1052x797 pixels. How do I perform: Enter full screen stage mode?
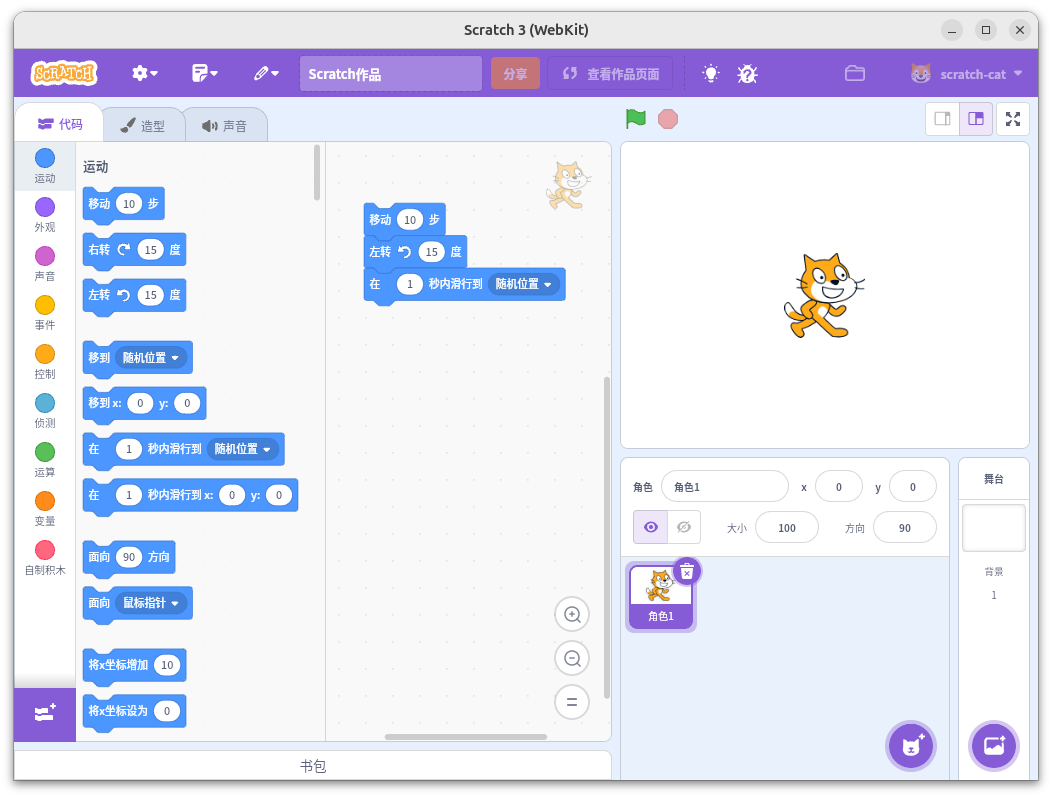pyautogui.click(x=1012, y=119)
